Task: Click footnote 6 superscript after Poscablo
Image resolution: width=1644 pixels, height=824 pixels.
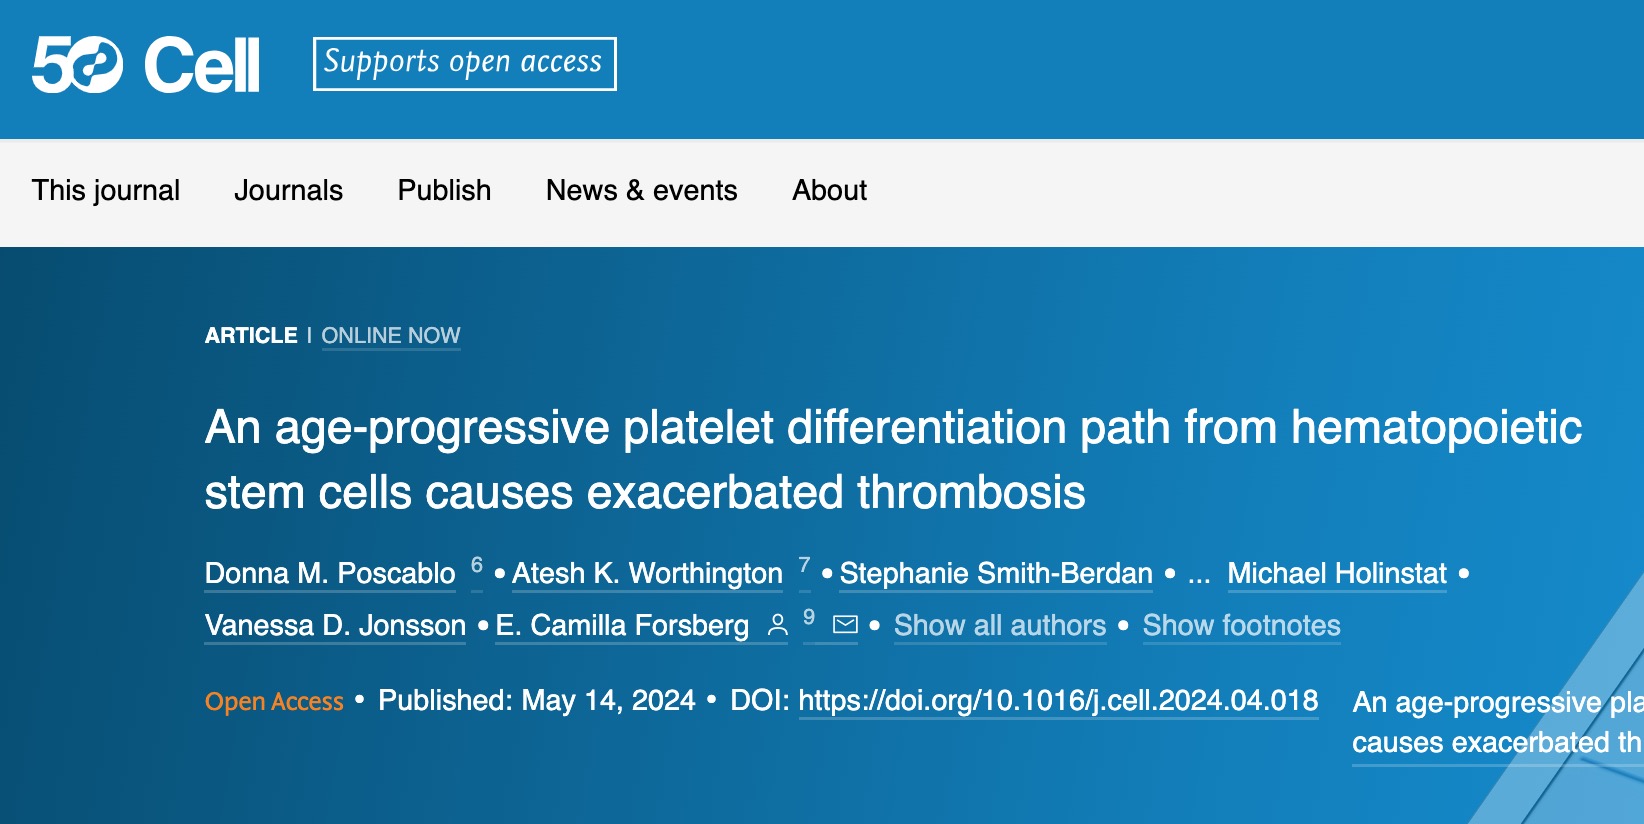Action: (477, 566)
